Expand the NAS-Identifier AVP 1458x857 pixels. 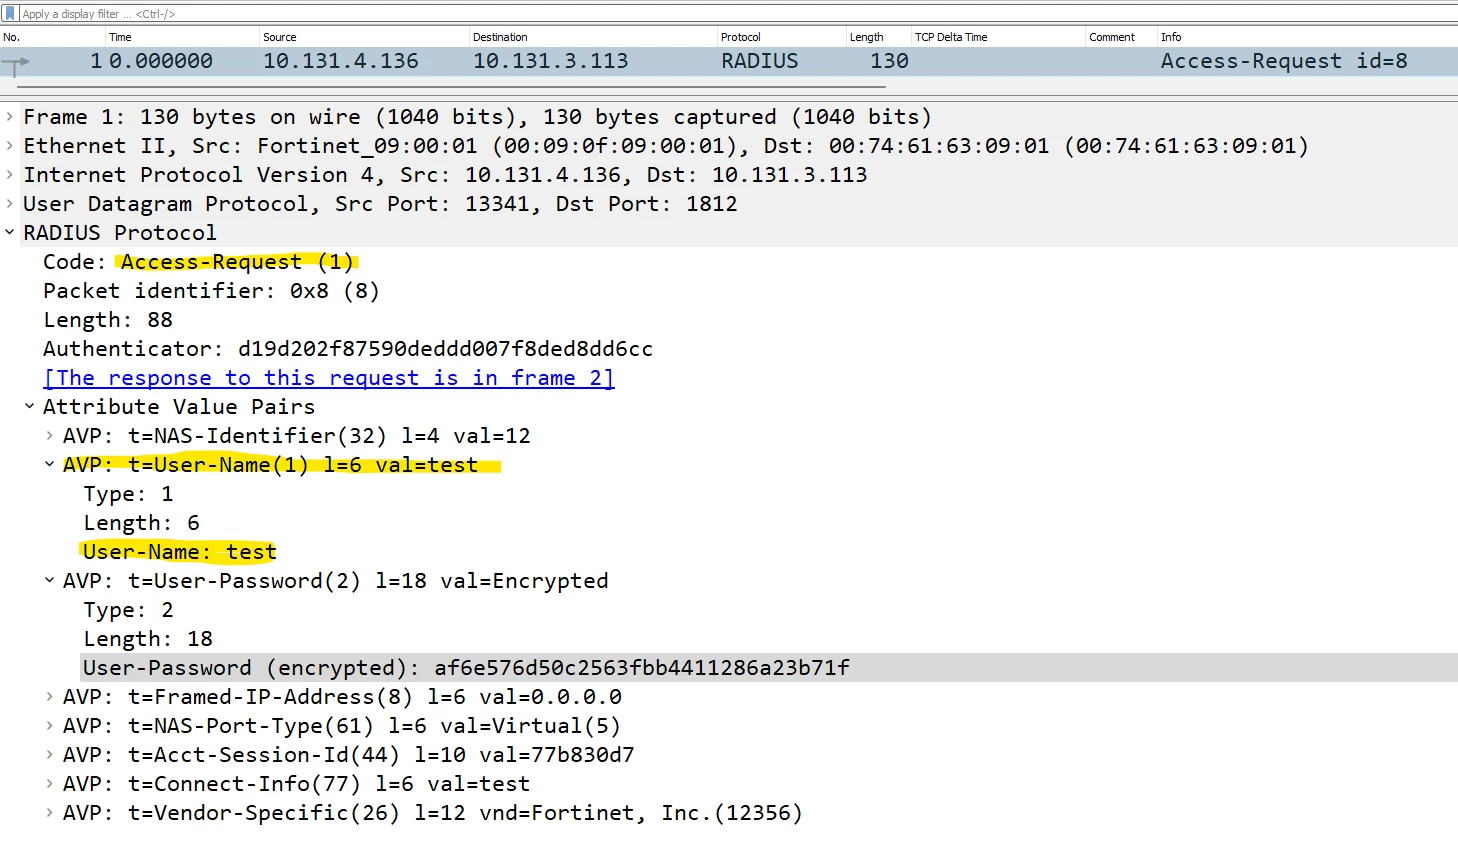pos(49,436)
